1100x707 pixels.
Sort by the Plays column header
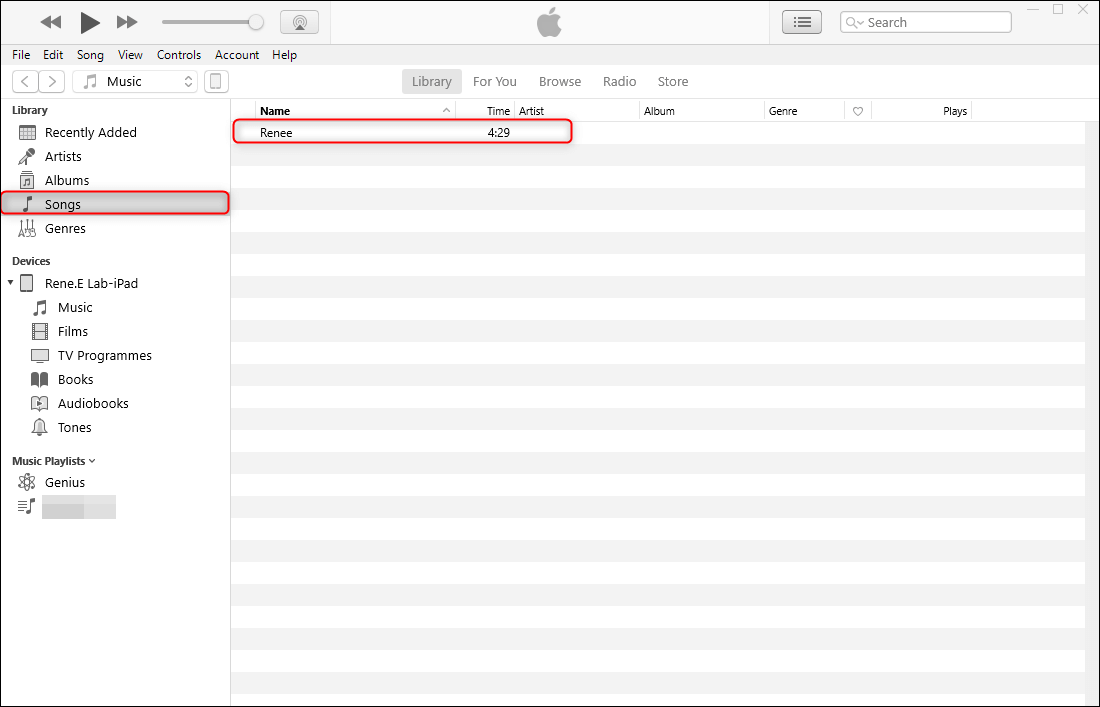tap(922, 111)
